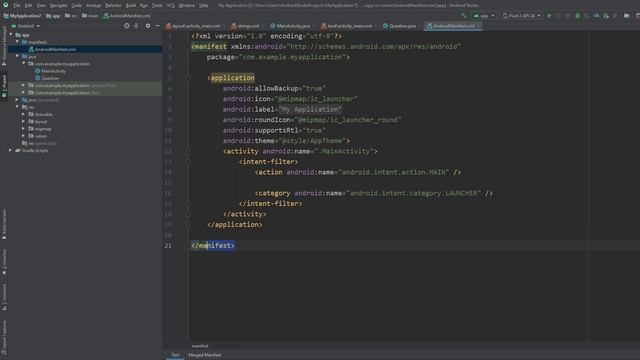This screenshot has width=640, height=360.
Task: Open the Run menu
Action: pos(144,6)
